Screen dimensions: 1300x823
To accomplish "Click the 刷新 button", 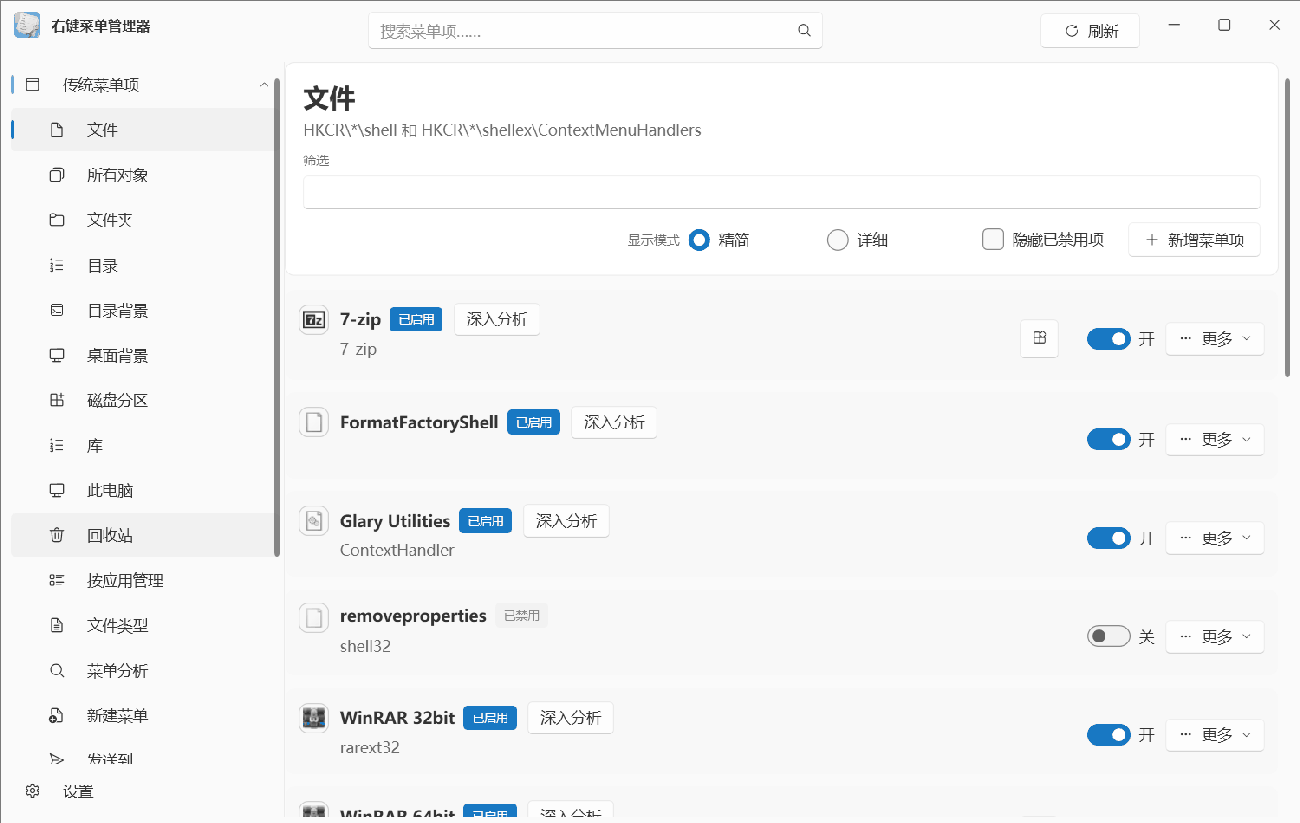I will [1090, 31].
